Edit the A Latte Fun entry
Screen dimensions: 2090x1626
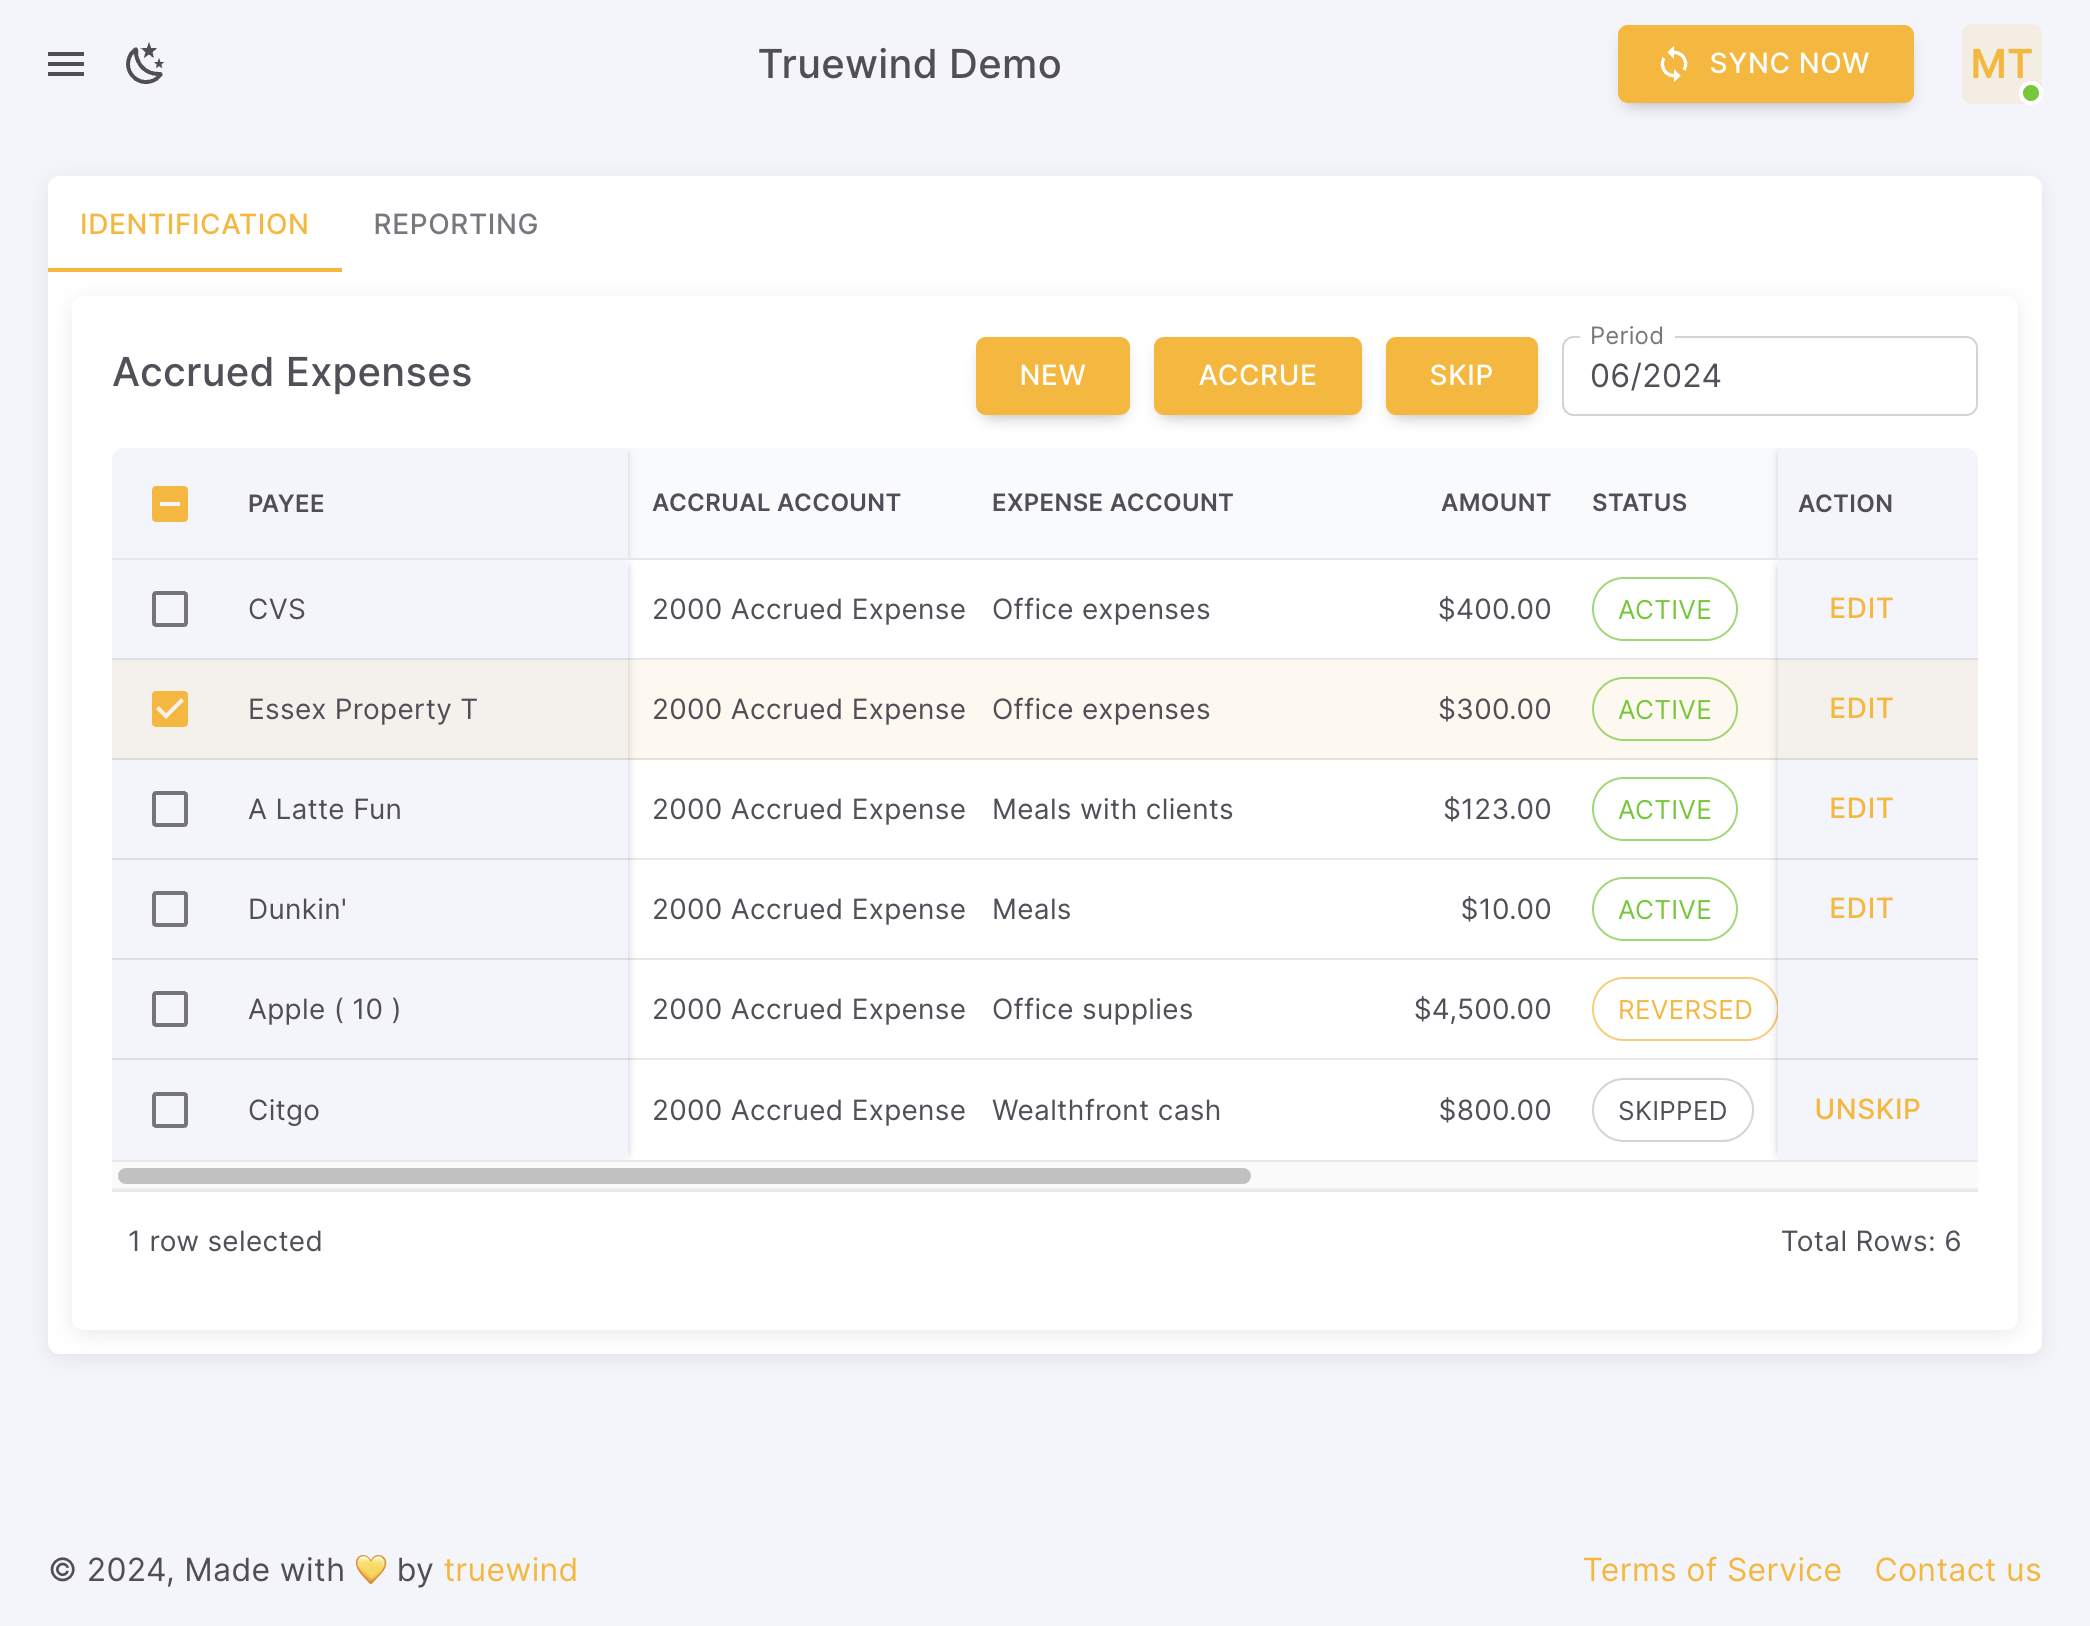pos(1860,808)
